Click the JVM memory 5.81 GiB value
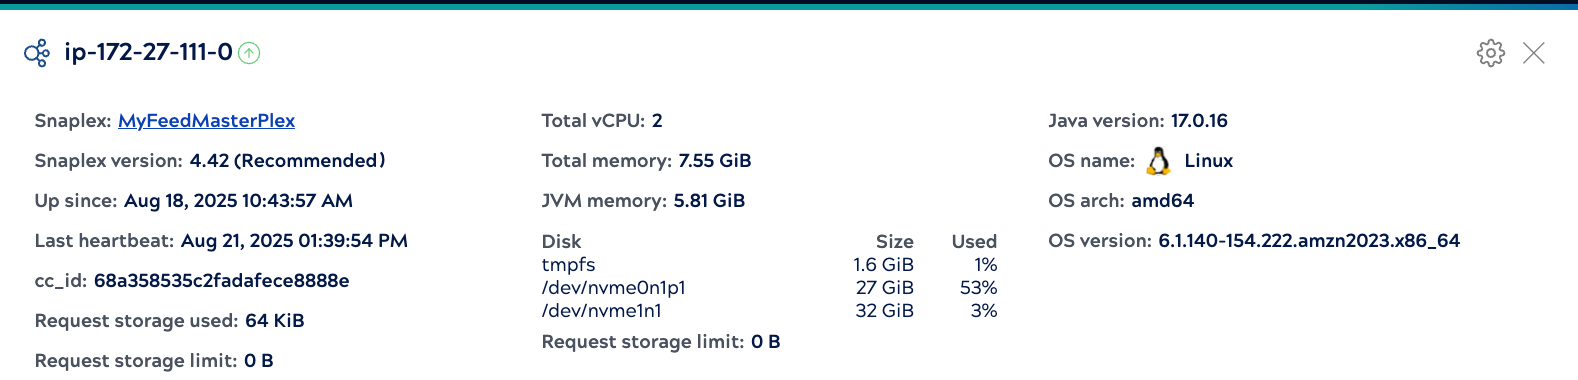 click(709, 201)
